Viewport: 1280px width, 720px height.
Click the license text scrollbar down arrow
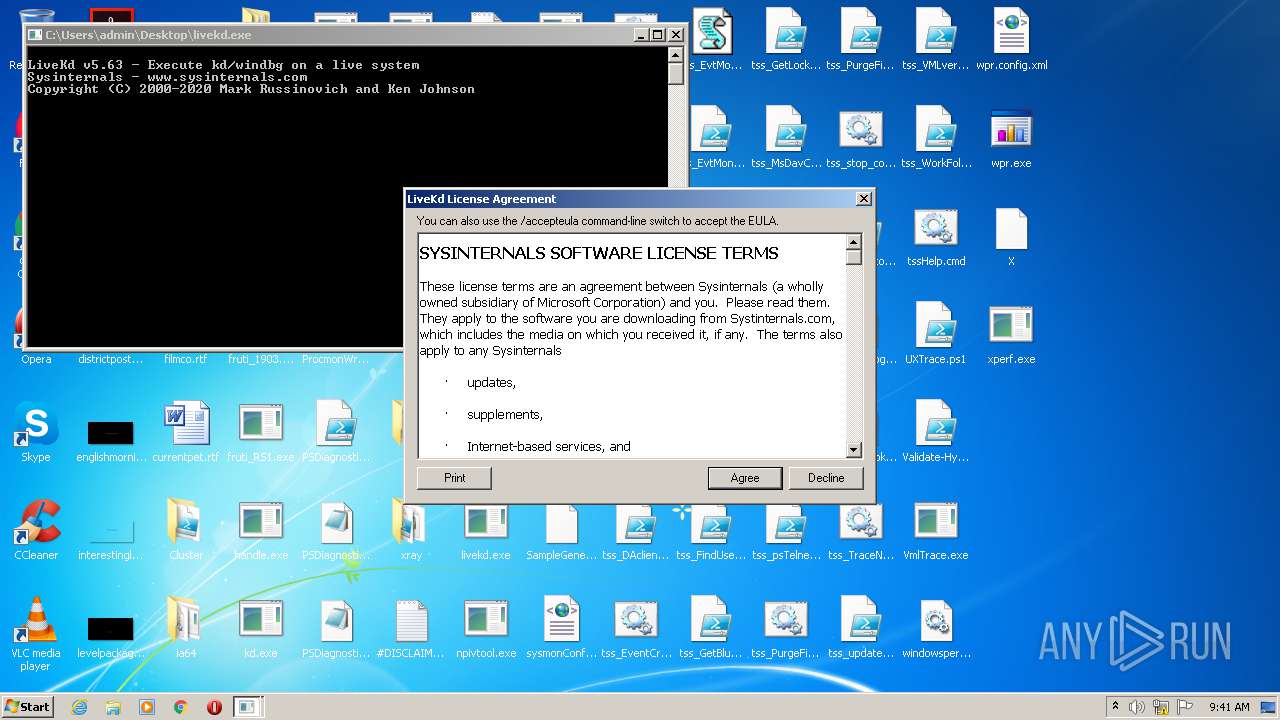click(853, 450)
